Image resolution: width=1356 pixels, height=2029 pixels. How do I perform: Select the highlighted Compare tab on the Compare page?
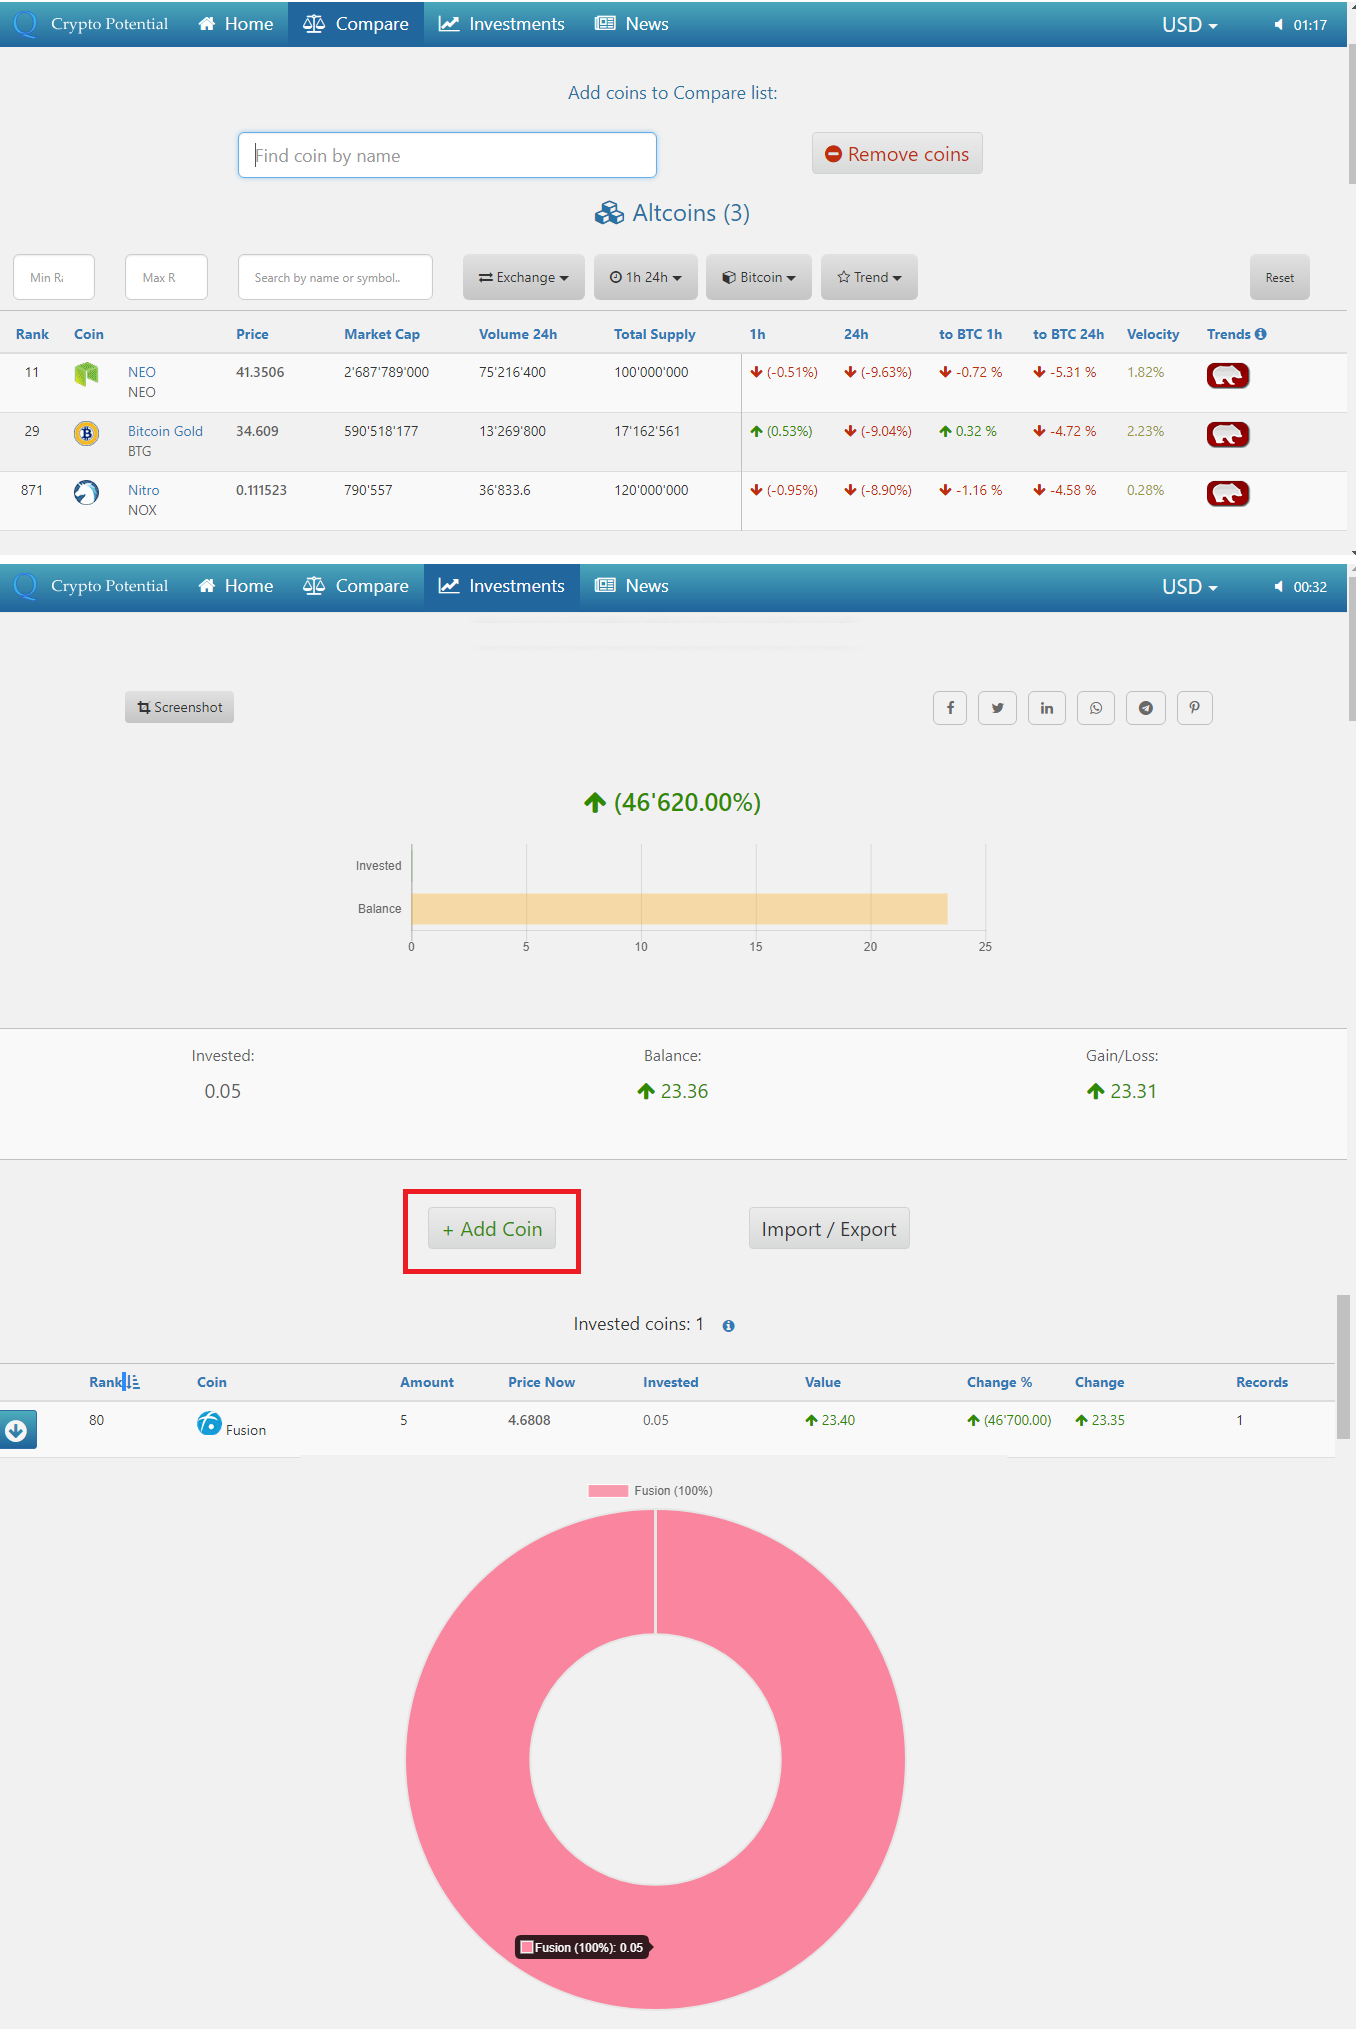click(356, 24)
